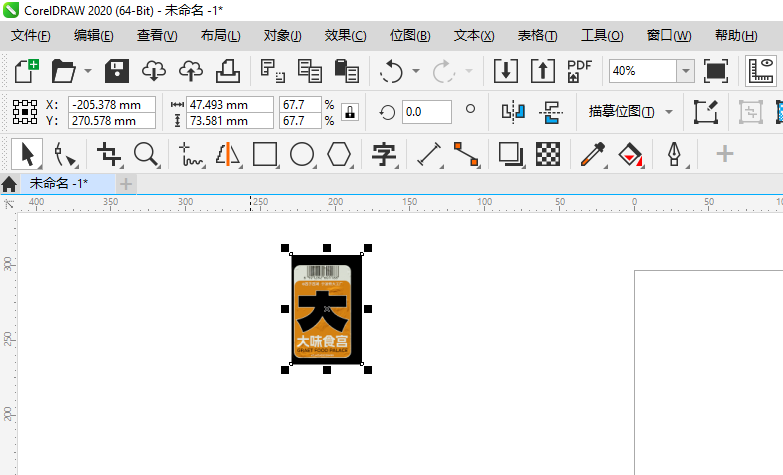The image size is (783, 475).
Task: Click the object origin grid icon
Action: coord(24,112)
